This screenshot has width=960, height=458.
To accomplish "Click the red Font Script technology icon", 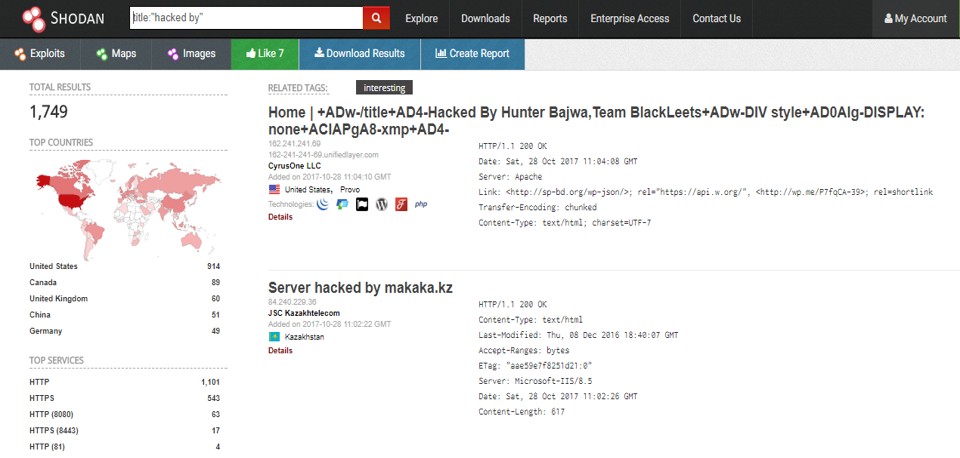I will point(401,205).
